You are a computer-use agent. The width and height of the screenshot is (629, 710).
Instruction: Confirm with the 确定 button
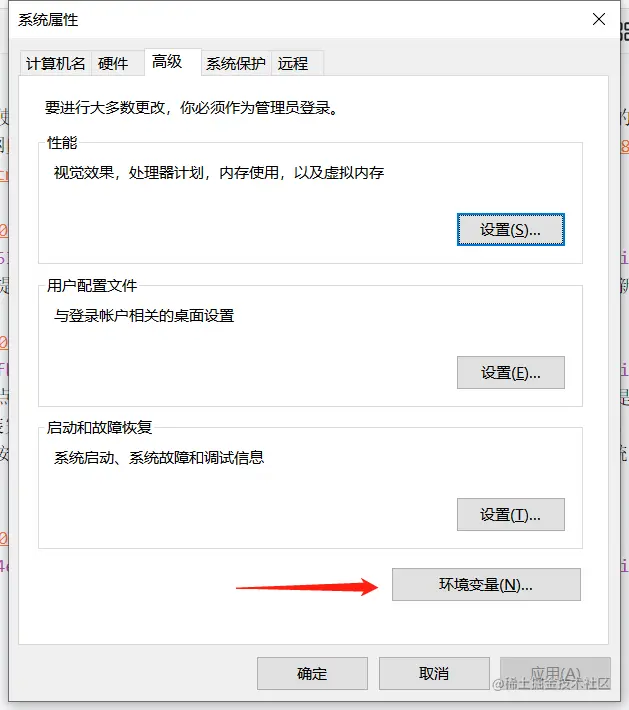tap(312, 673)
